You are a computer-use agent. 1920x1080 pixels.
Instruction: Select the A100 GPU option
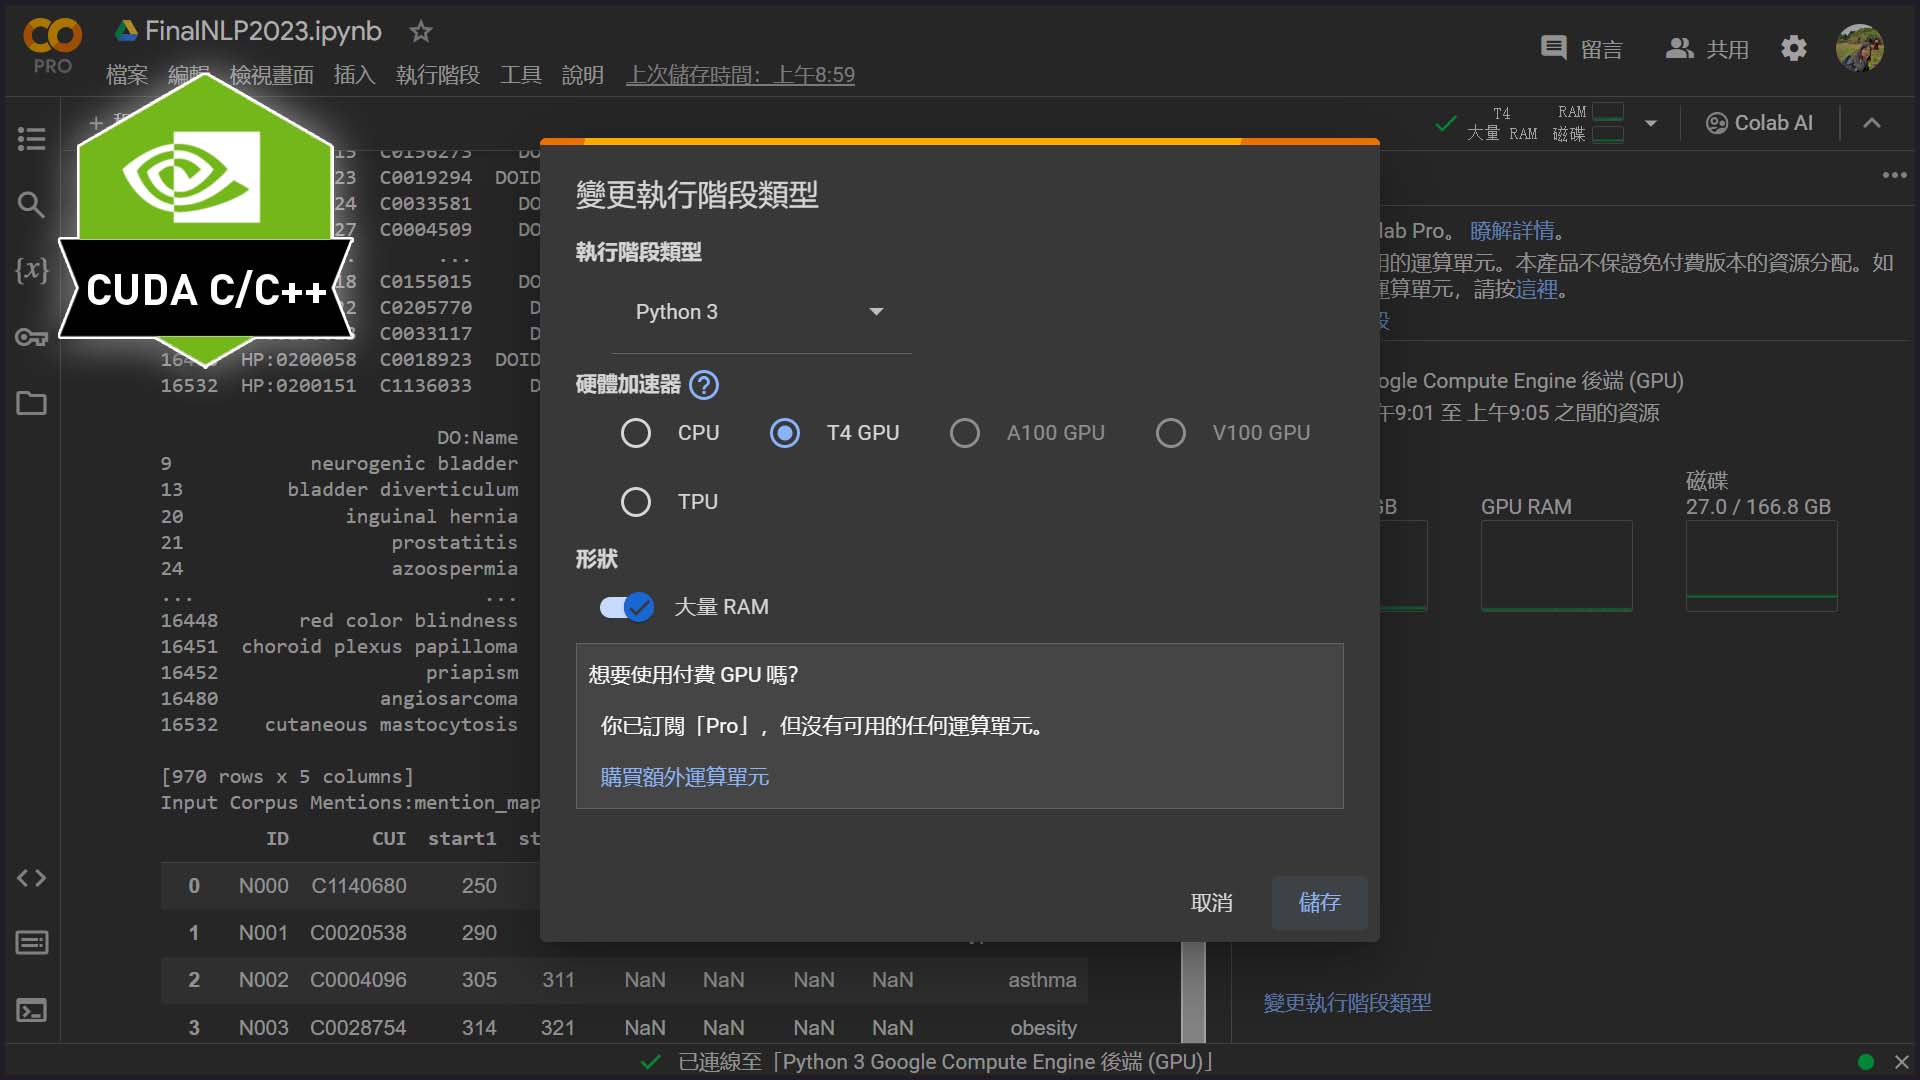pyautogui.click(x=965, y=433)
